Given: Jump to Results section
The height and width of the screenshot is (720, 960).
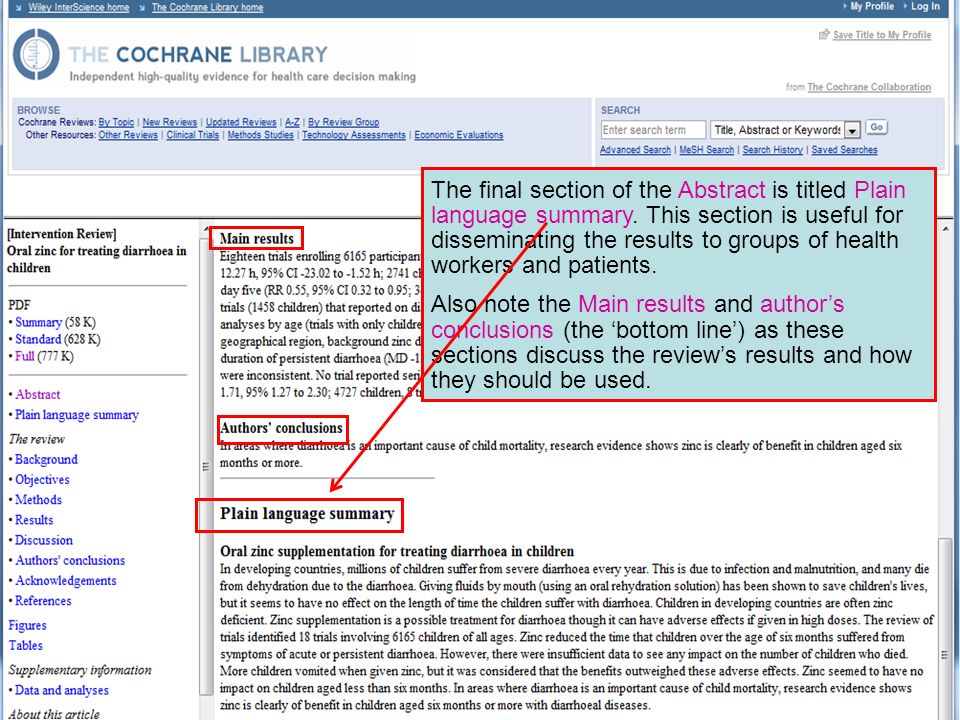Looking at the screenshot, I should (34, 520).
